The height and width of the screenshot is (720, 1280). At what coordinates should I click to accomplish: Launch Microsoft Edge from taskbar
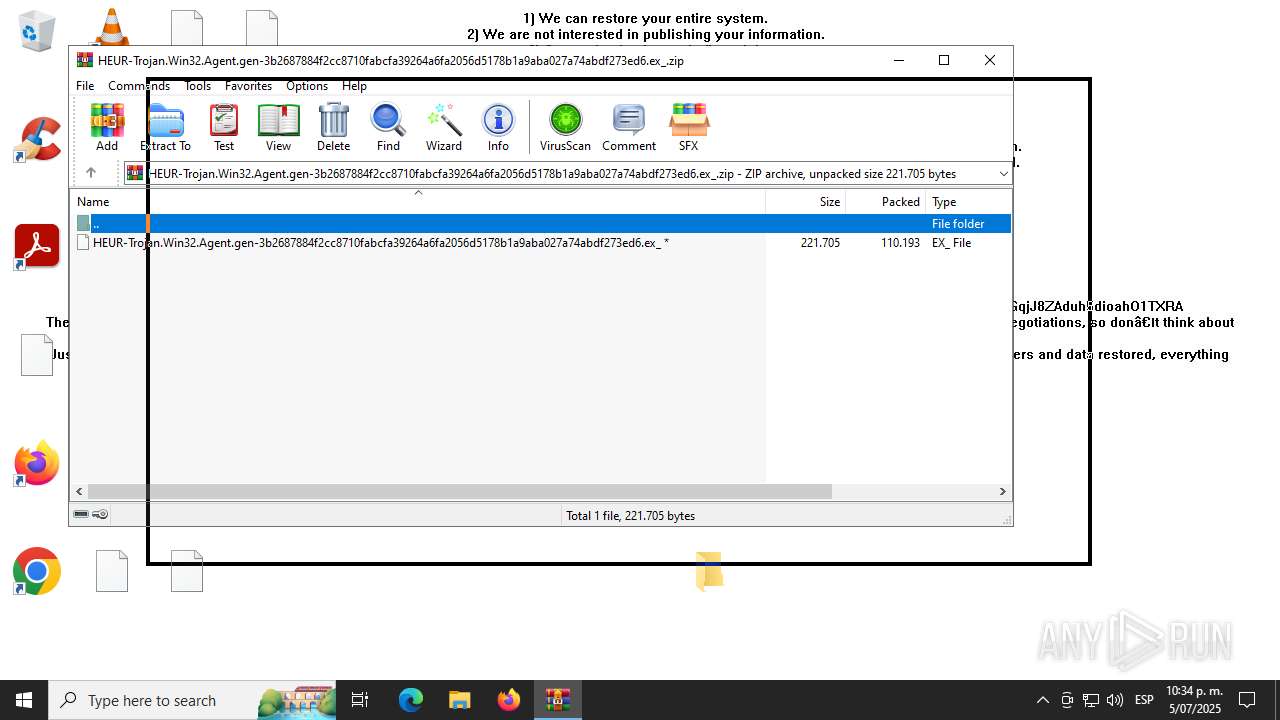(x=411, y=700)
